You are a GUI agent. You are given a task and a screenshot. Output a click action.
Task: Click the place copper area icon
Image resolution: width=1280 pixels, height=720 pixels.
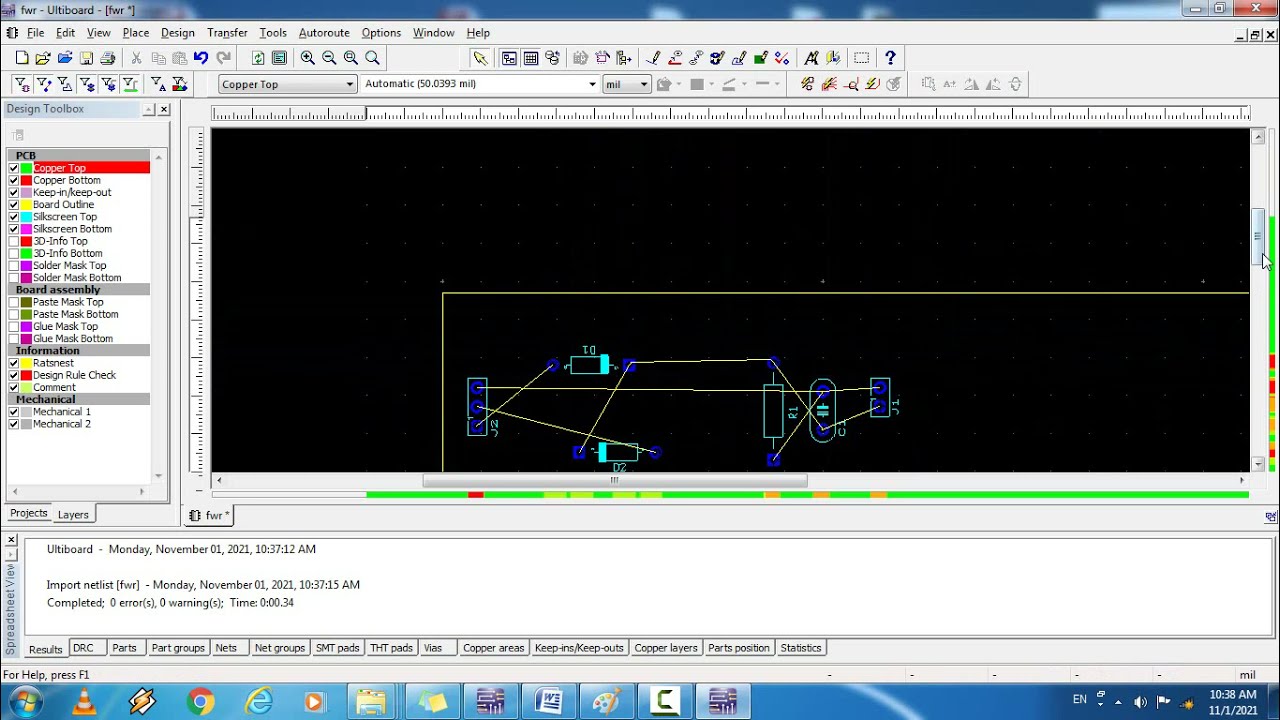click(x=760, y=58)
